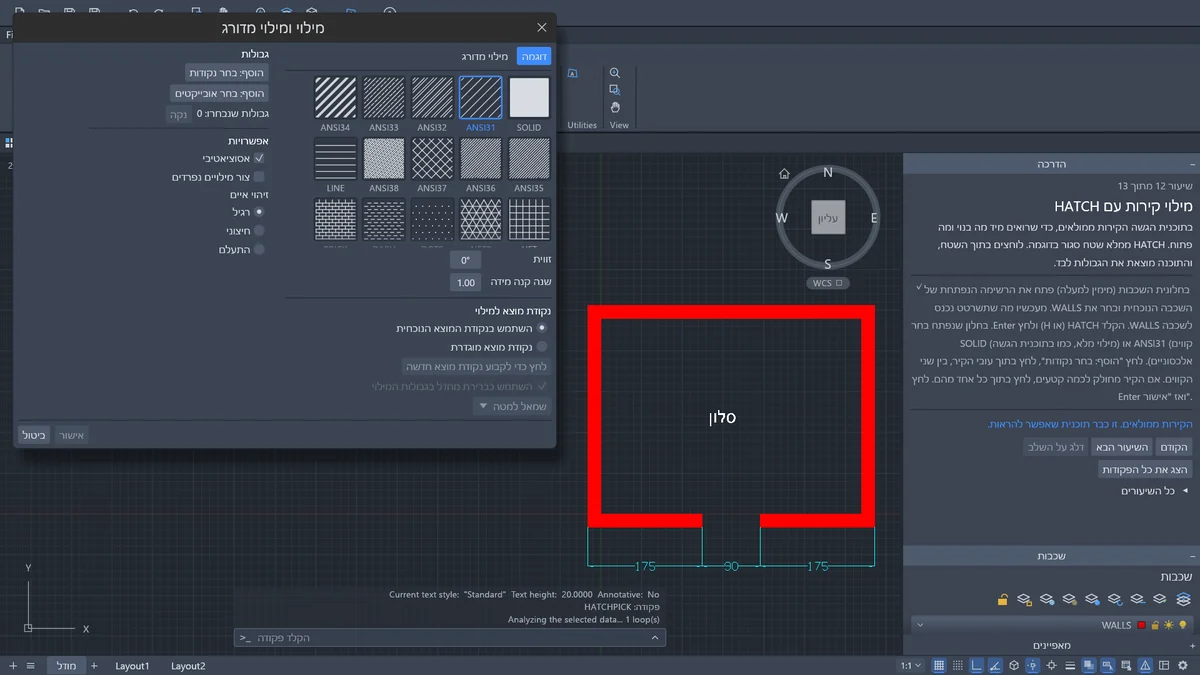Choose the ANSI31 hatch pattern swatch
Image resolution: width=1200 pixels, height=675 pixels.
480,98
